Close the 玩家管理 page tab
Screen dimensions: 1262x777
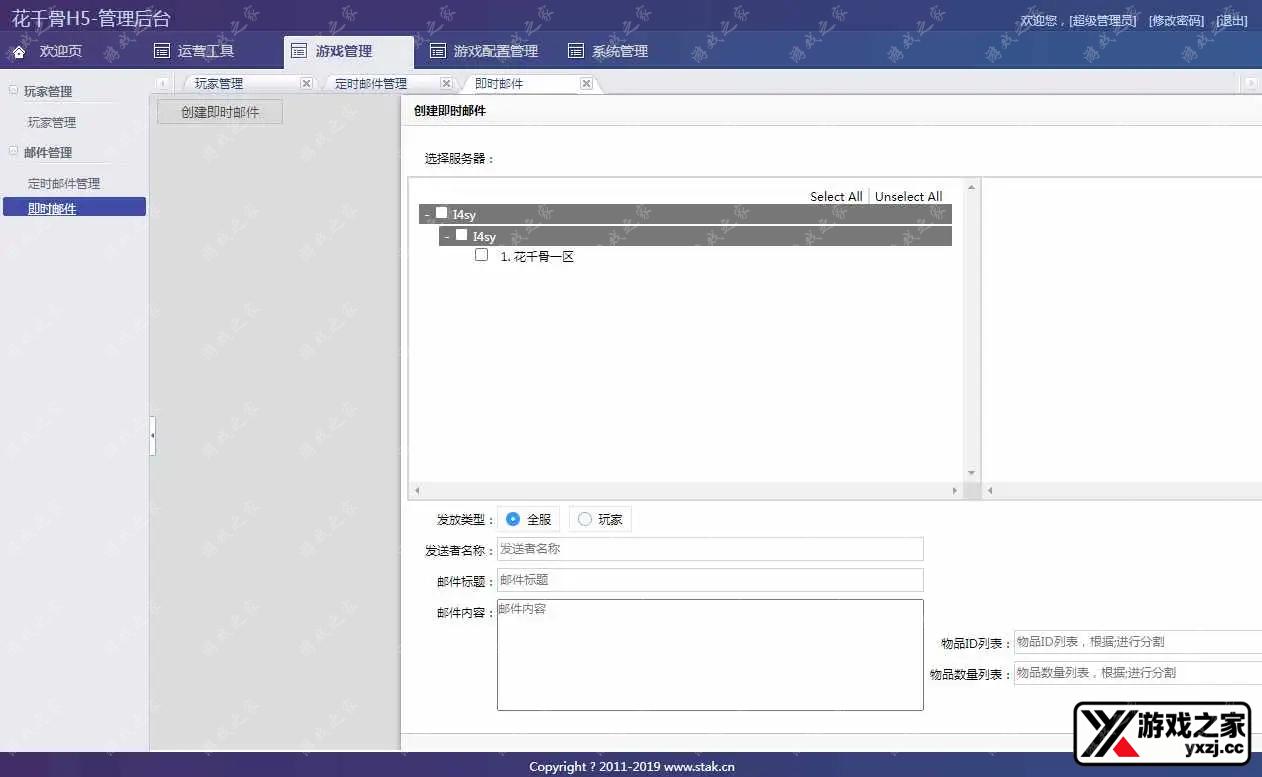tap(306, 84)
